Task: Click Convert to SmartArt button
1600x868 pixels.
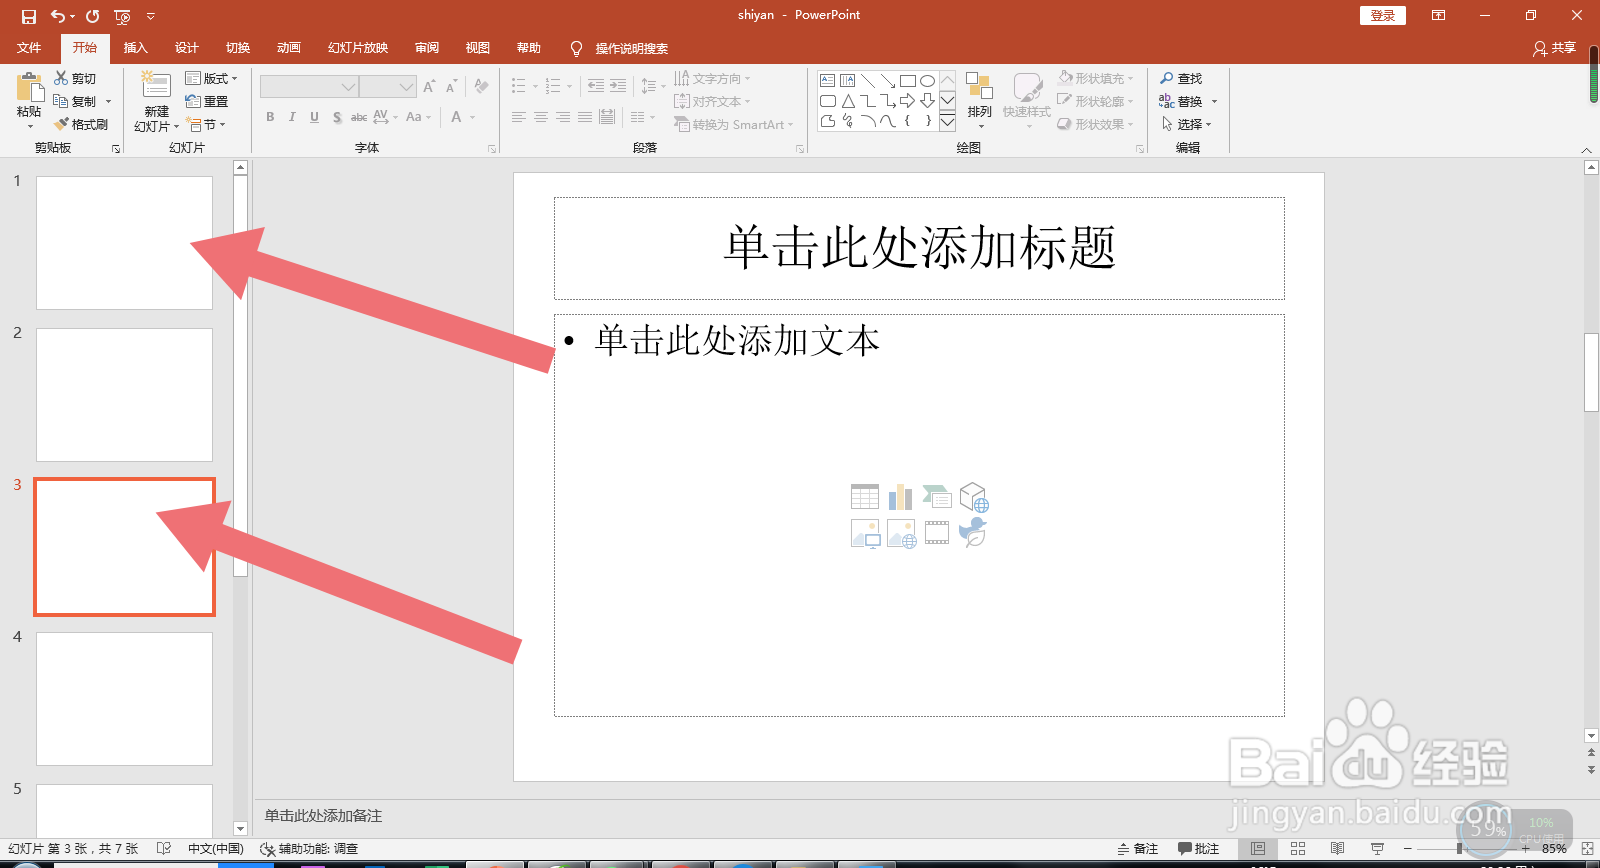Action: point(733,124)
